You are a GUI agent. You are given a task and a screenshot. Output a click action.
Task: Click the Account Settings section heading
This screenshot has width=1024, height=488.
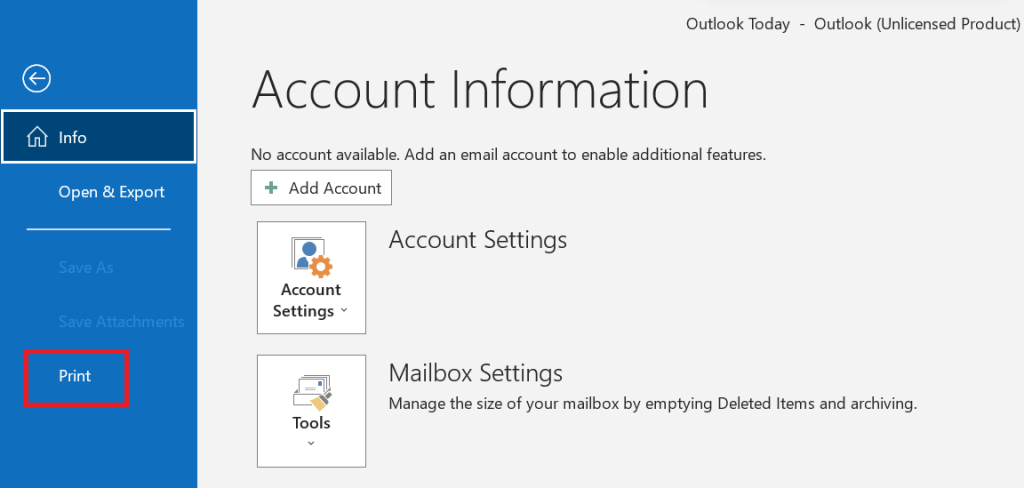pos(477,240)
